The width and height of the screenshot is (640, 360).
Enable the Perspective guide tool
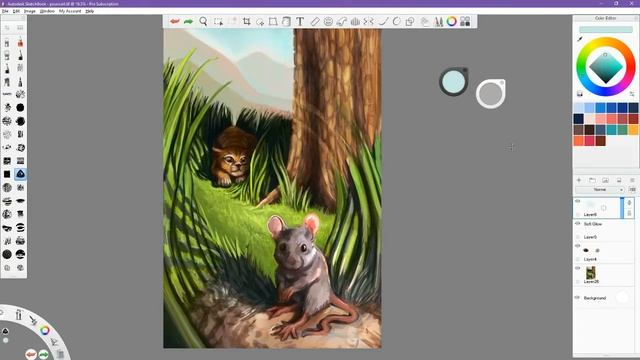point(355,21)
